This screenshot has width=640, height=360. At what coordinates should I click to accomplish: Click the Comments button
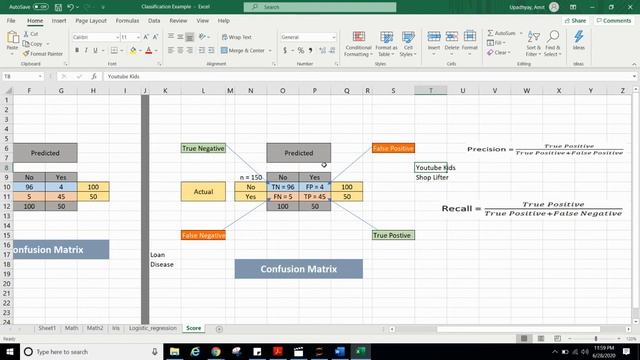pyautogui.click(x=613, y=20)
